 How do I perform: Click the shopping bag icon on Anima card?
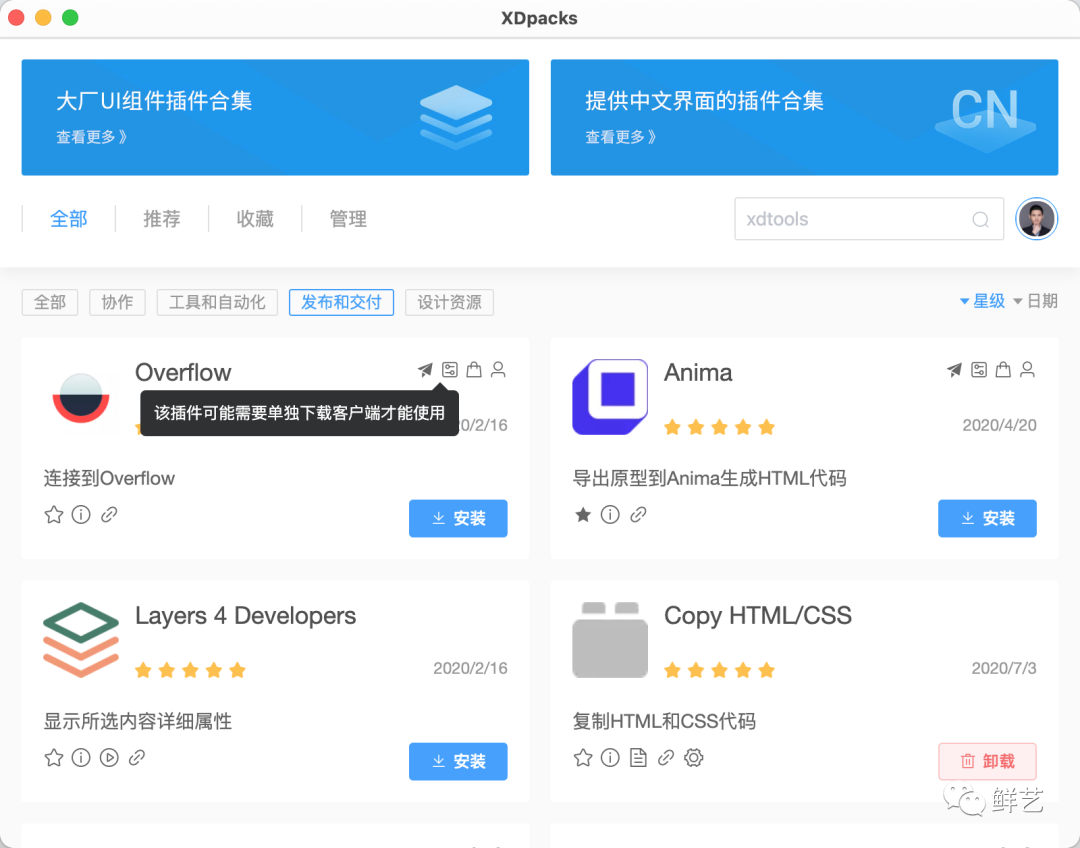point(1003,370)
